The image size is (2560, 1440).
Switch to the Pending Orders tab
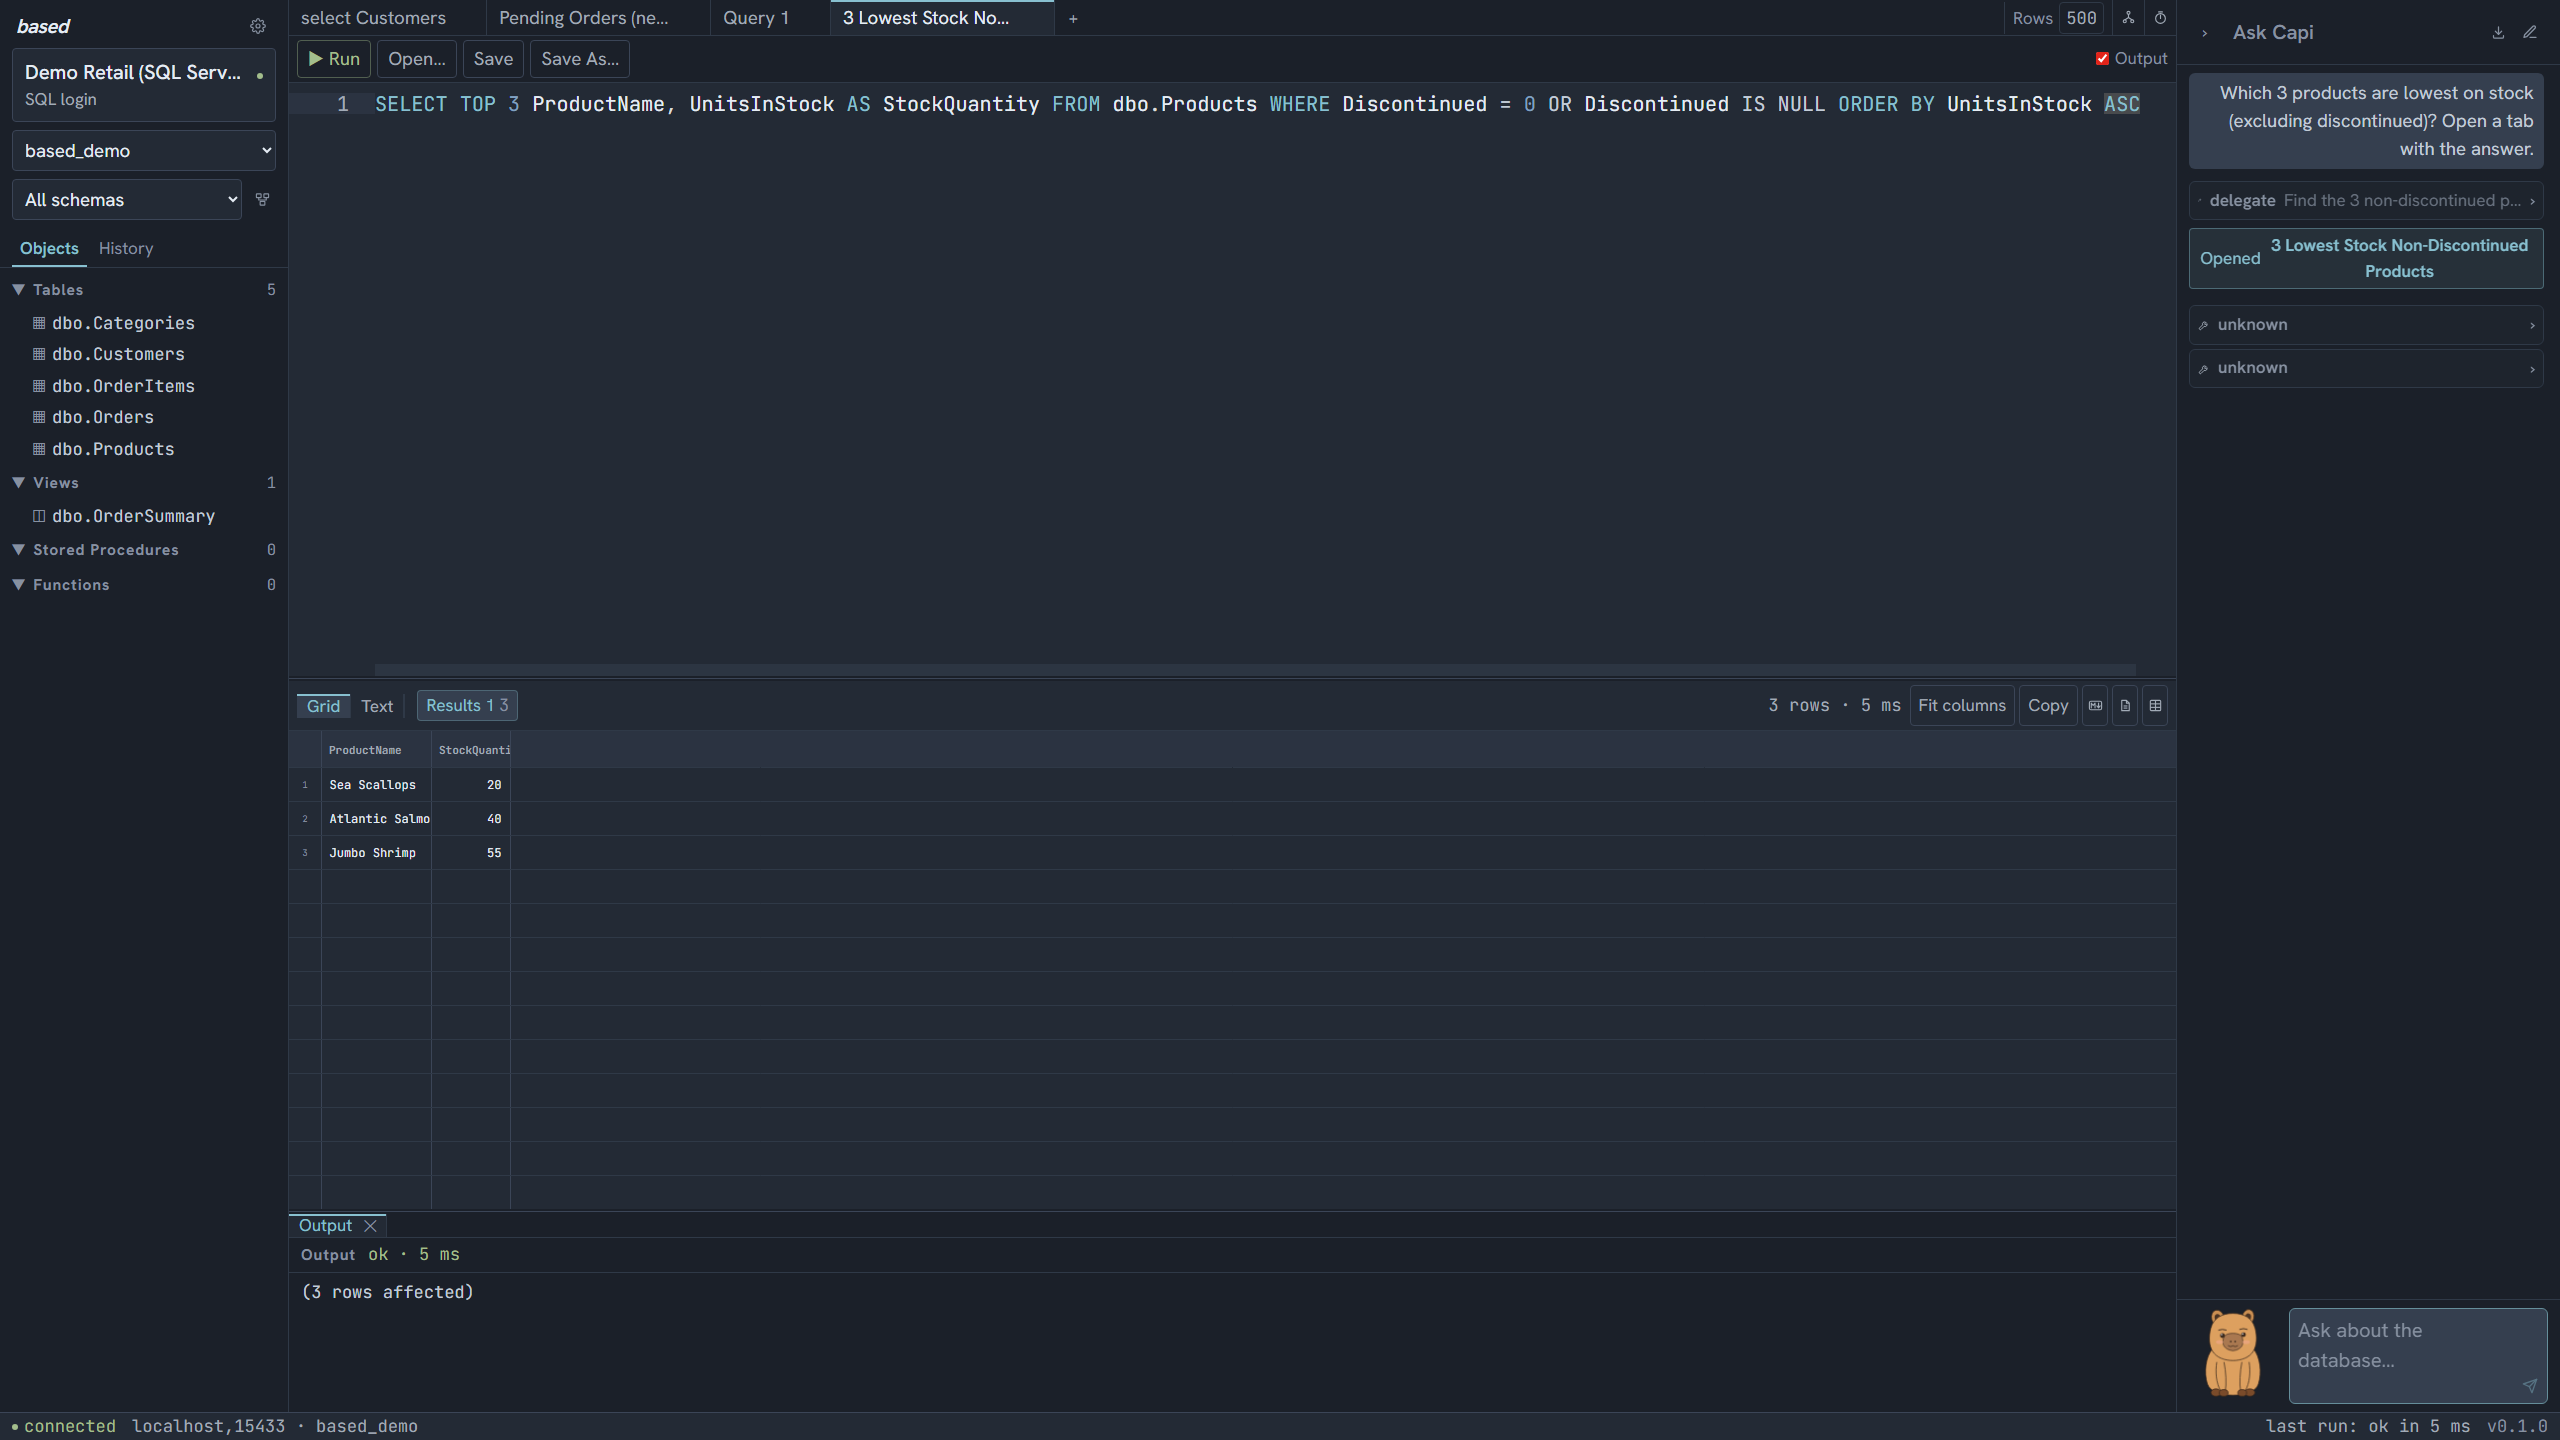(598, 18)
